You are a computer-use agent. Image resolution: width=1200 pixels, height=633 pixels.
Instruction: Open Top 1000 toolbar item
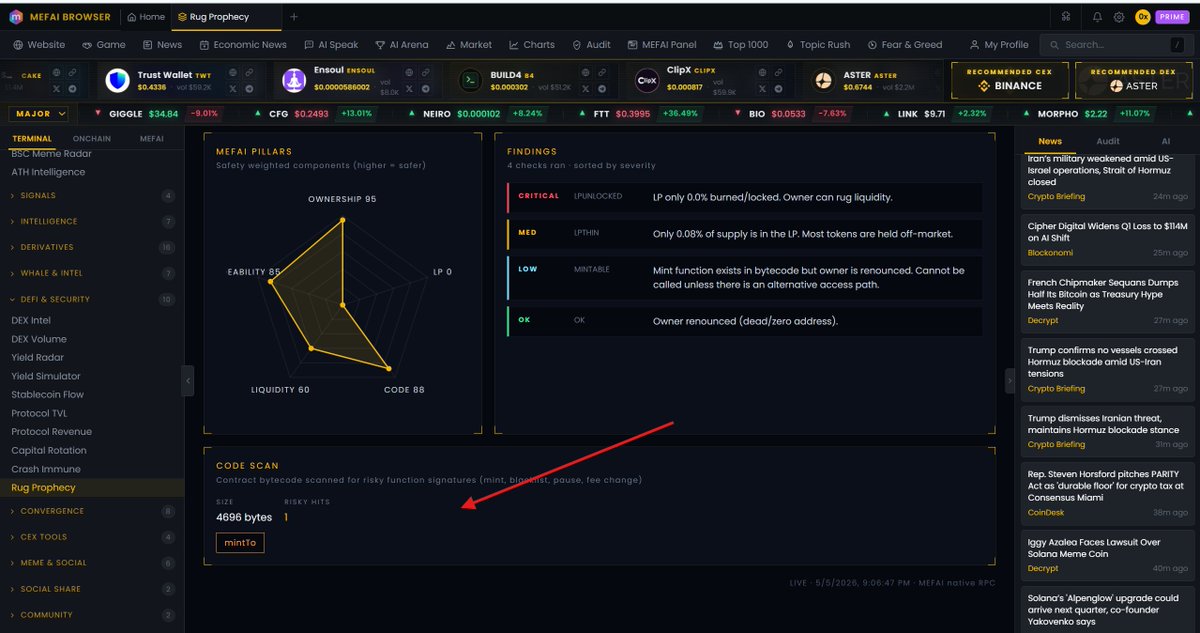point(740,45)
